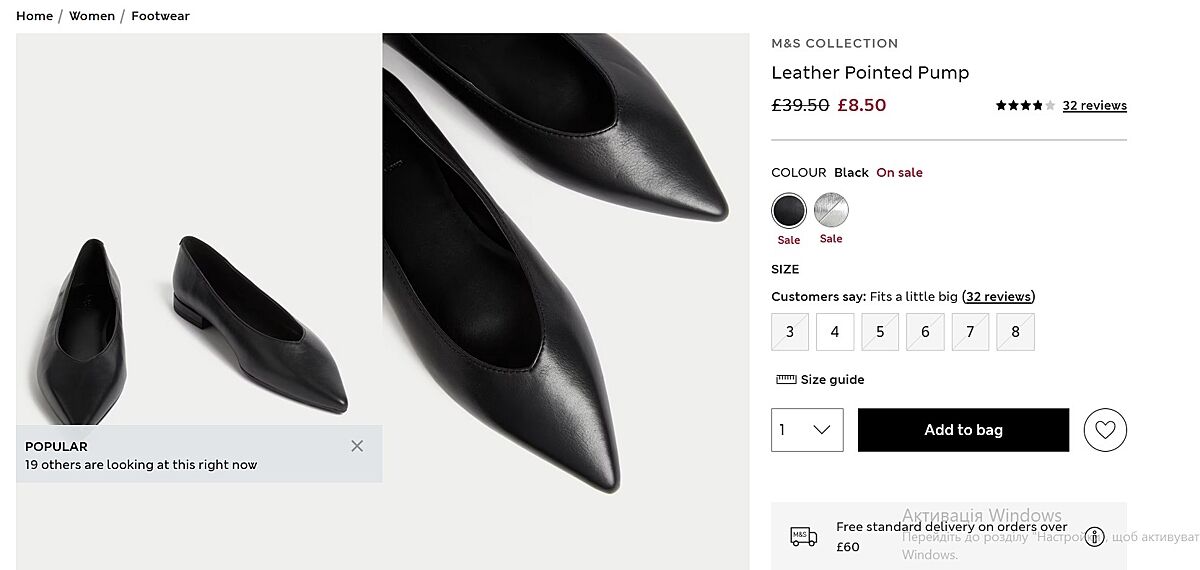
Task: Open the Size guide link
Action: coord(832,380)
